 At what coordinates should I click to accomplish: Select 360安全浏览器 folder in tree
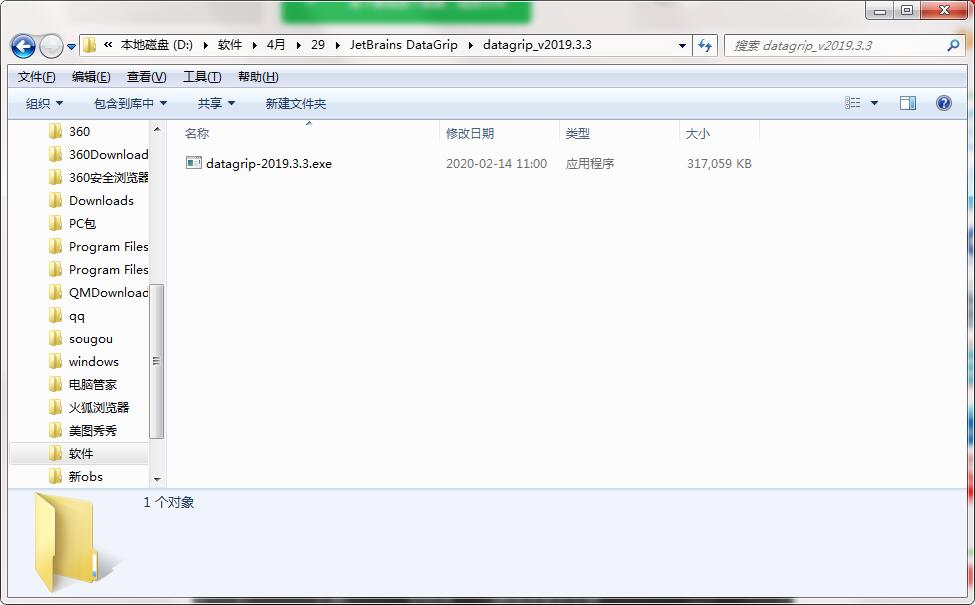108,177
